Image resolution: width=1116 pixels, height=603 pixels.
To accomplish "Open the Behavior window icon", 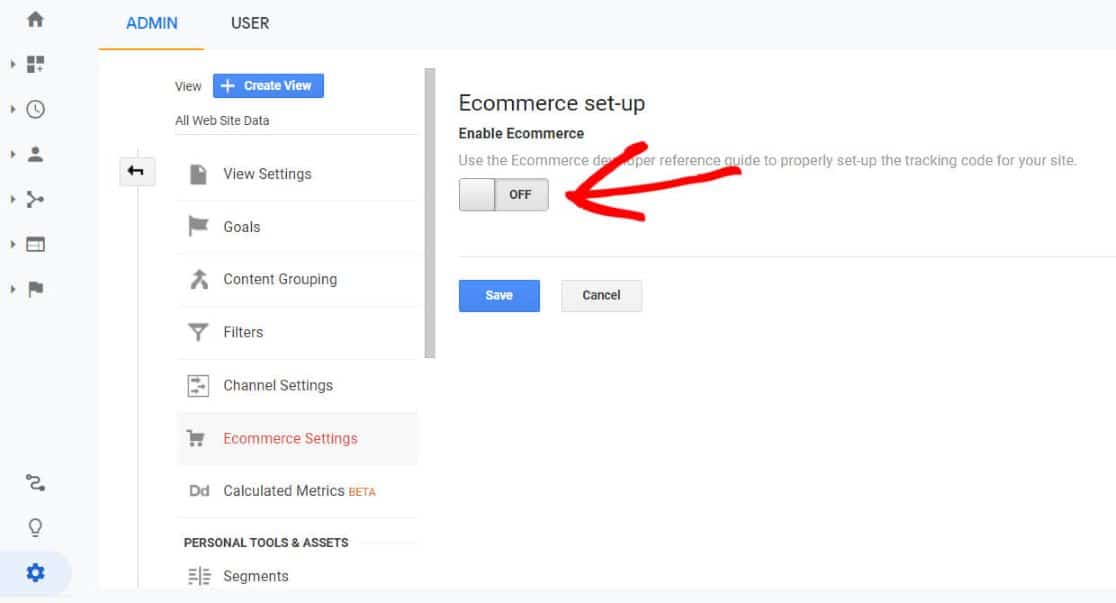I will point(35,244).
